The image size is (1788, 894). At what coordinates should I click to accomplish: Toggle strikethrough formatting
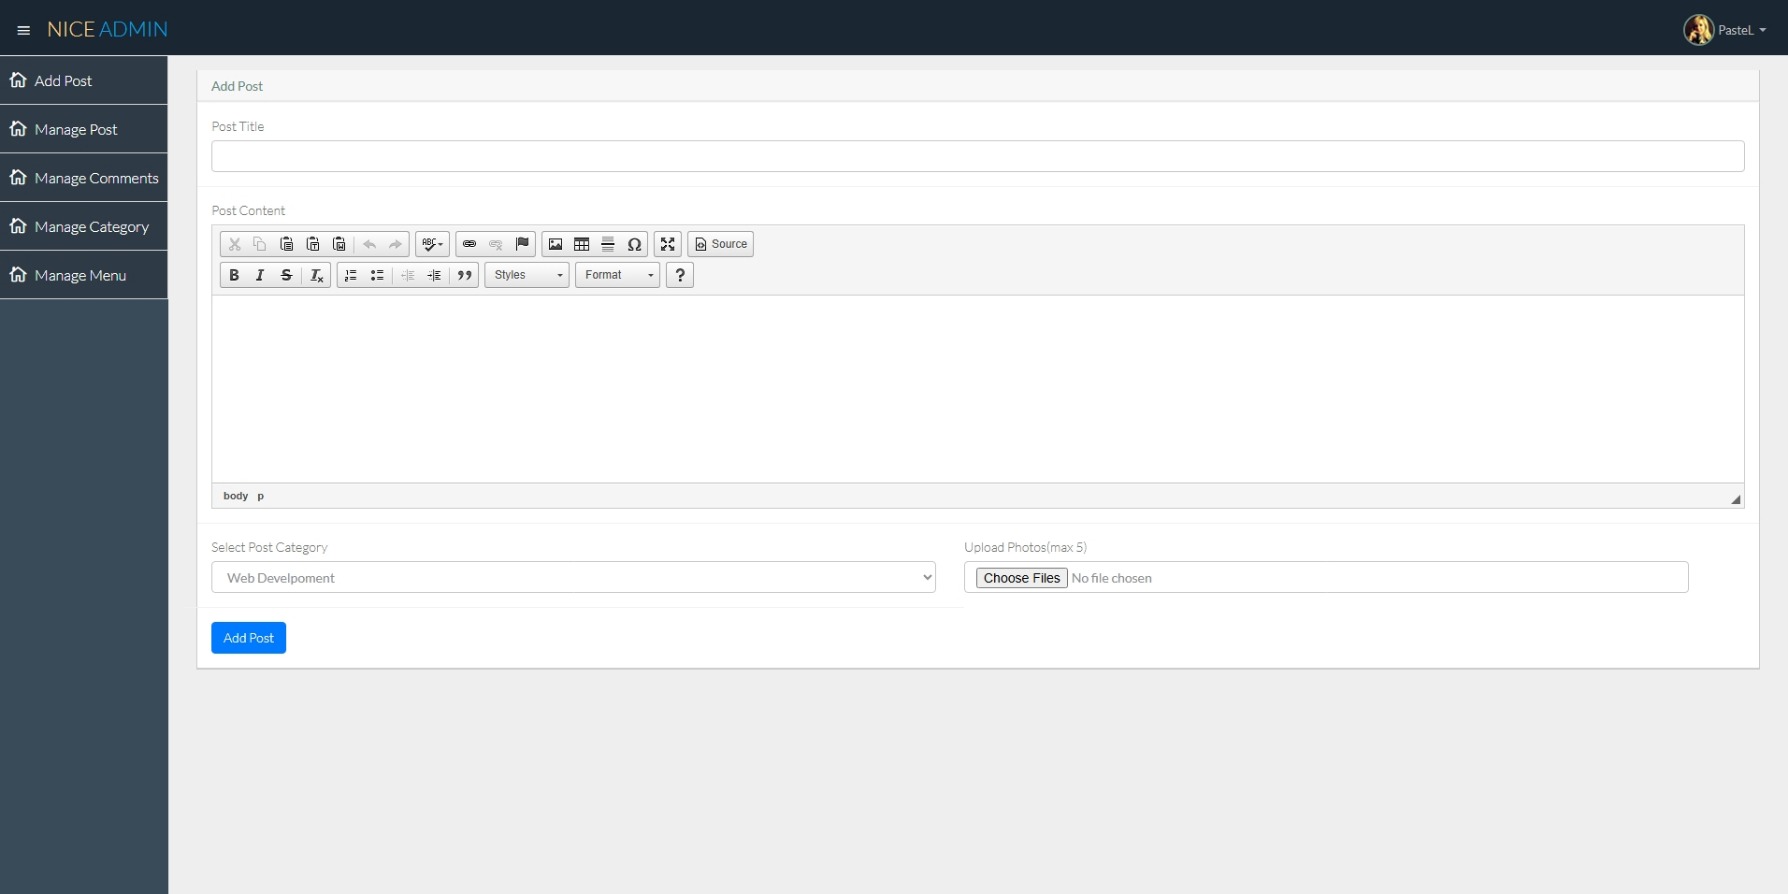point(286,275)
